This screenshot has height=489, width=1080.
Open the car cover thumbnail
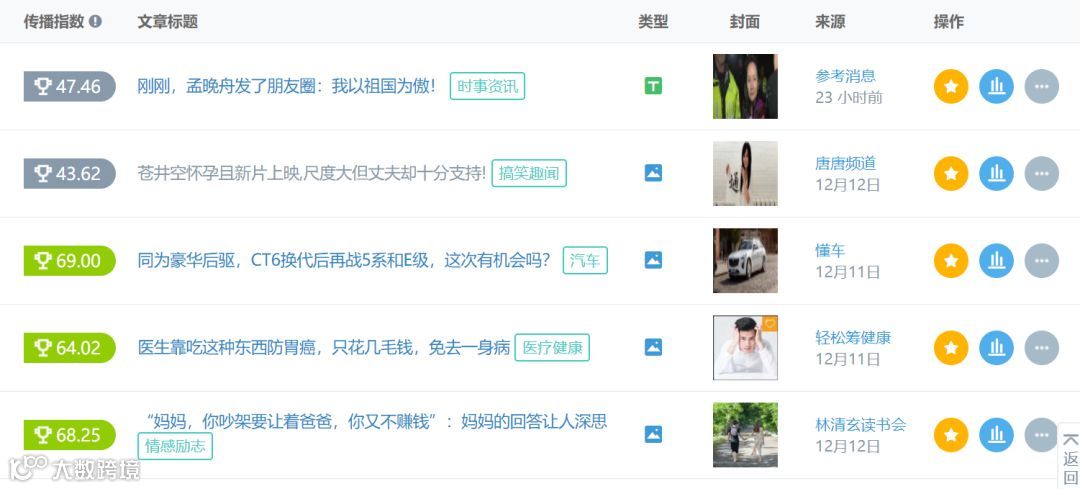745,260
